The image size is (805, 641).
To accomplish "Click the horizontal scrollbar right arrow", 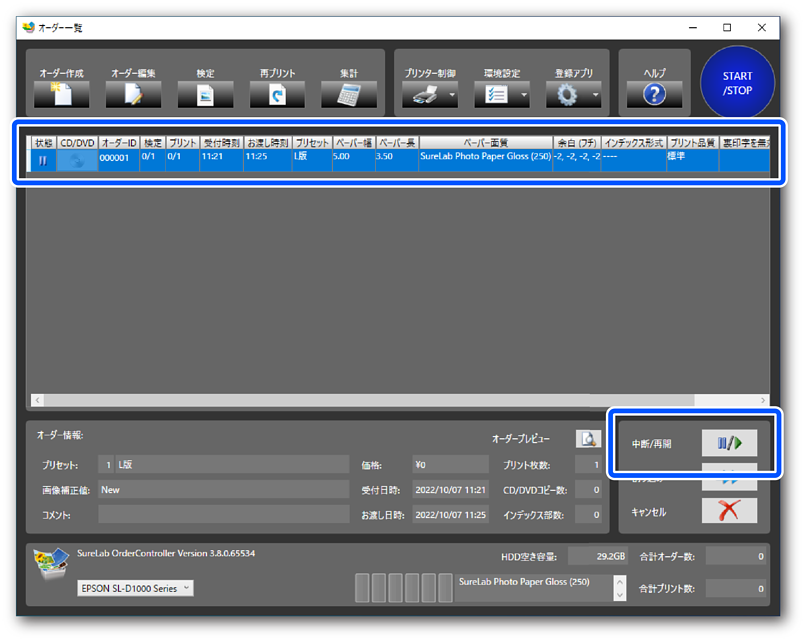I will point(764,400).
